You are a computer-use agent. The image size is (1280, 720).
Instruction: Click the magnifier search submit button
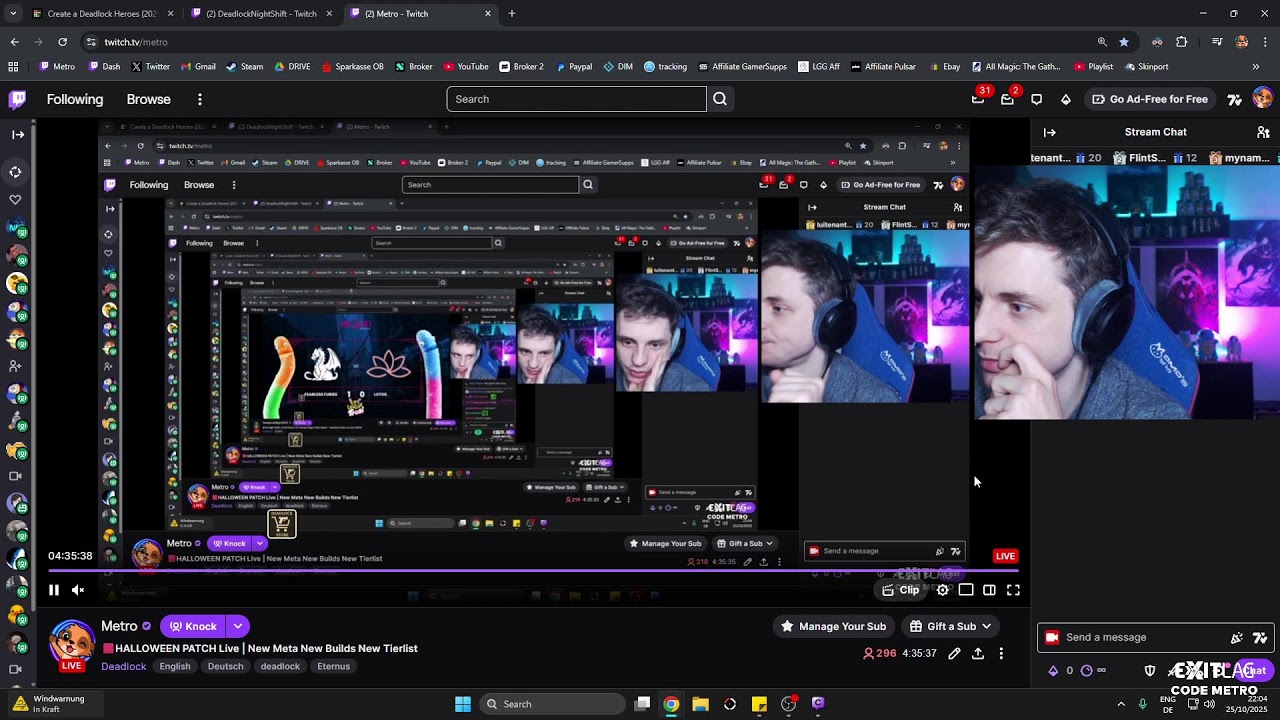tap(720, 99)
